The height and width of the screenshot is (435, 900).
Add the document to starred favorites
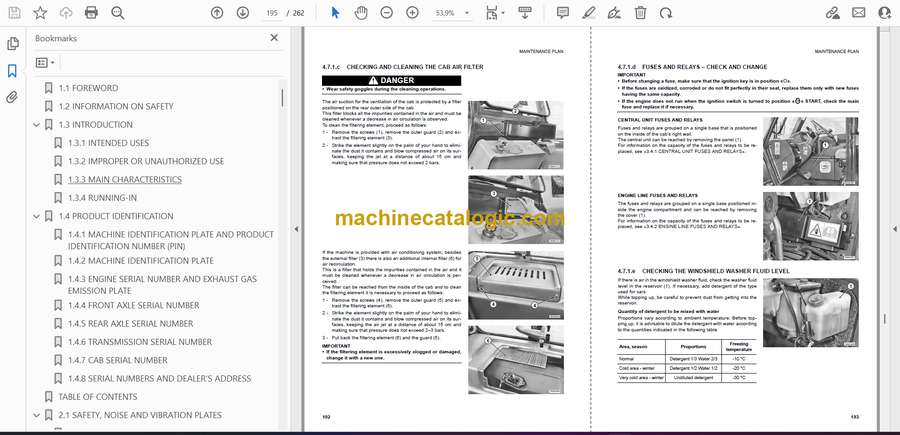40,13
